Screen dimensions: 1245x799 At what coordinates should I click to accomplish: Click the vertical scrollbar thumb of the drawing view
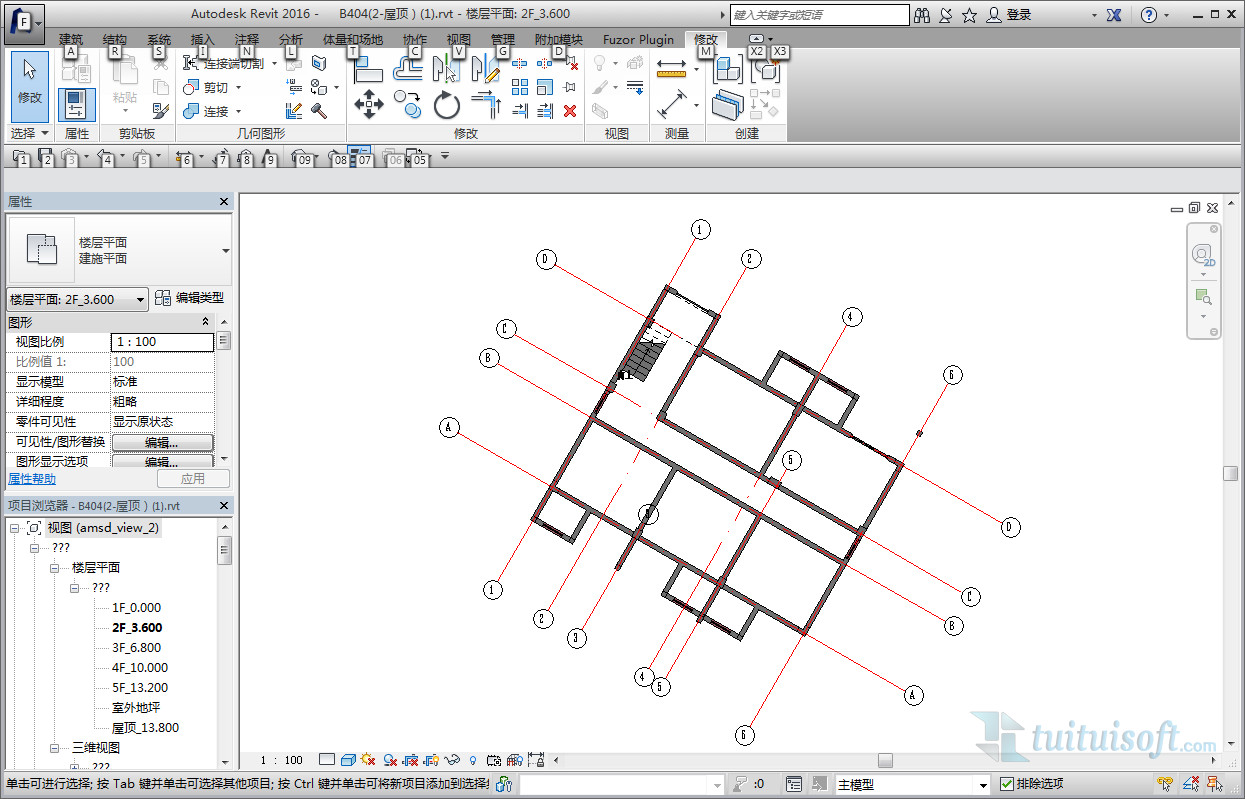(x=1231, y=473)
